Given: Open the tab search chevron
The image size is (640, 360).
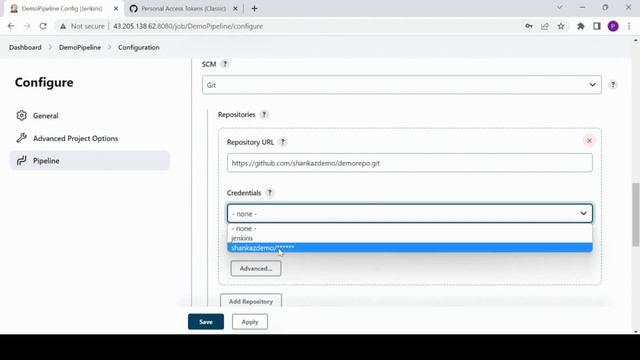Looking at the screenshot, I should [x=560, y=7].
